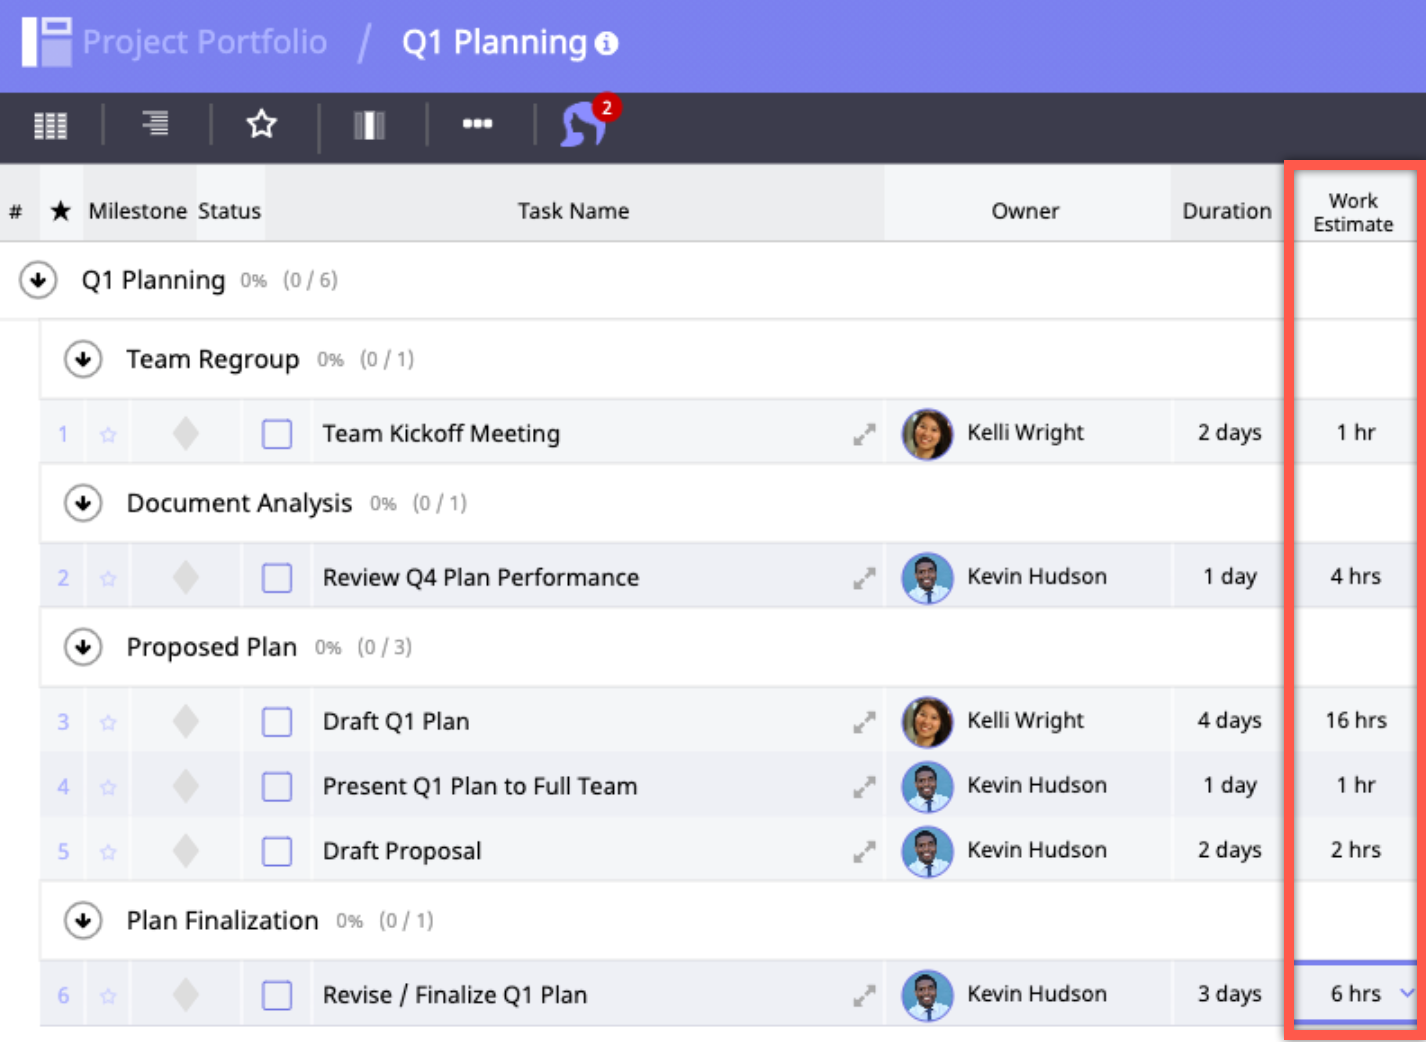Open the 6 hrs work estimate dropdown
Viewport: 1426px width, 1042px height.
pos(1405,993)
